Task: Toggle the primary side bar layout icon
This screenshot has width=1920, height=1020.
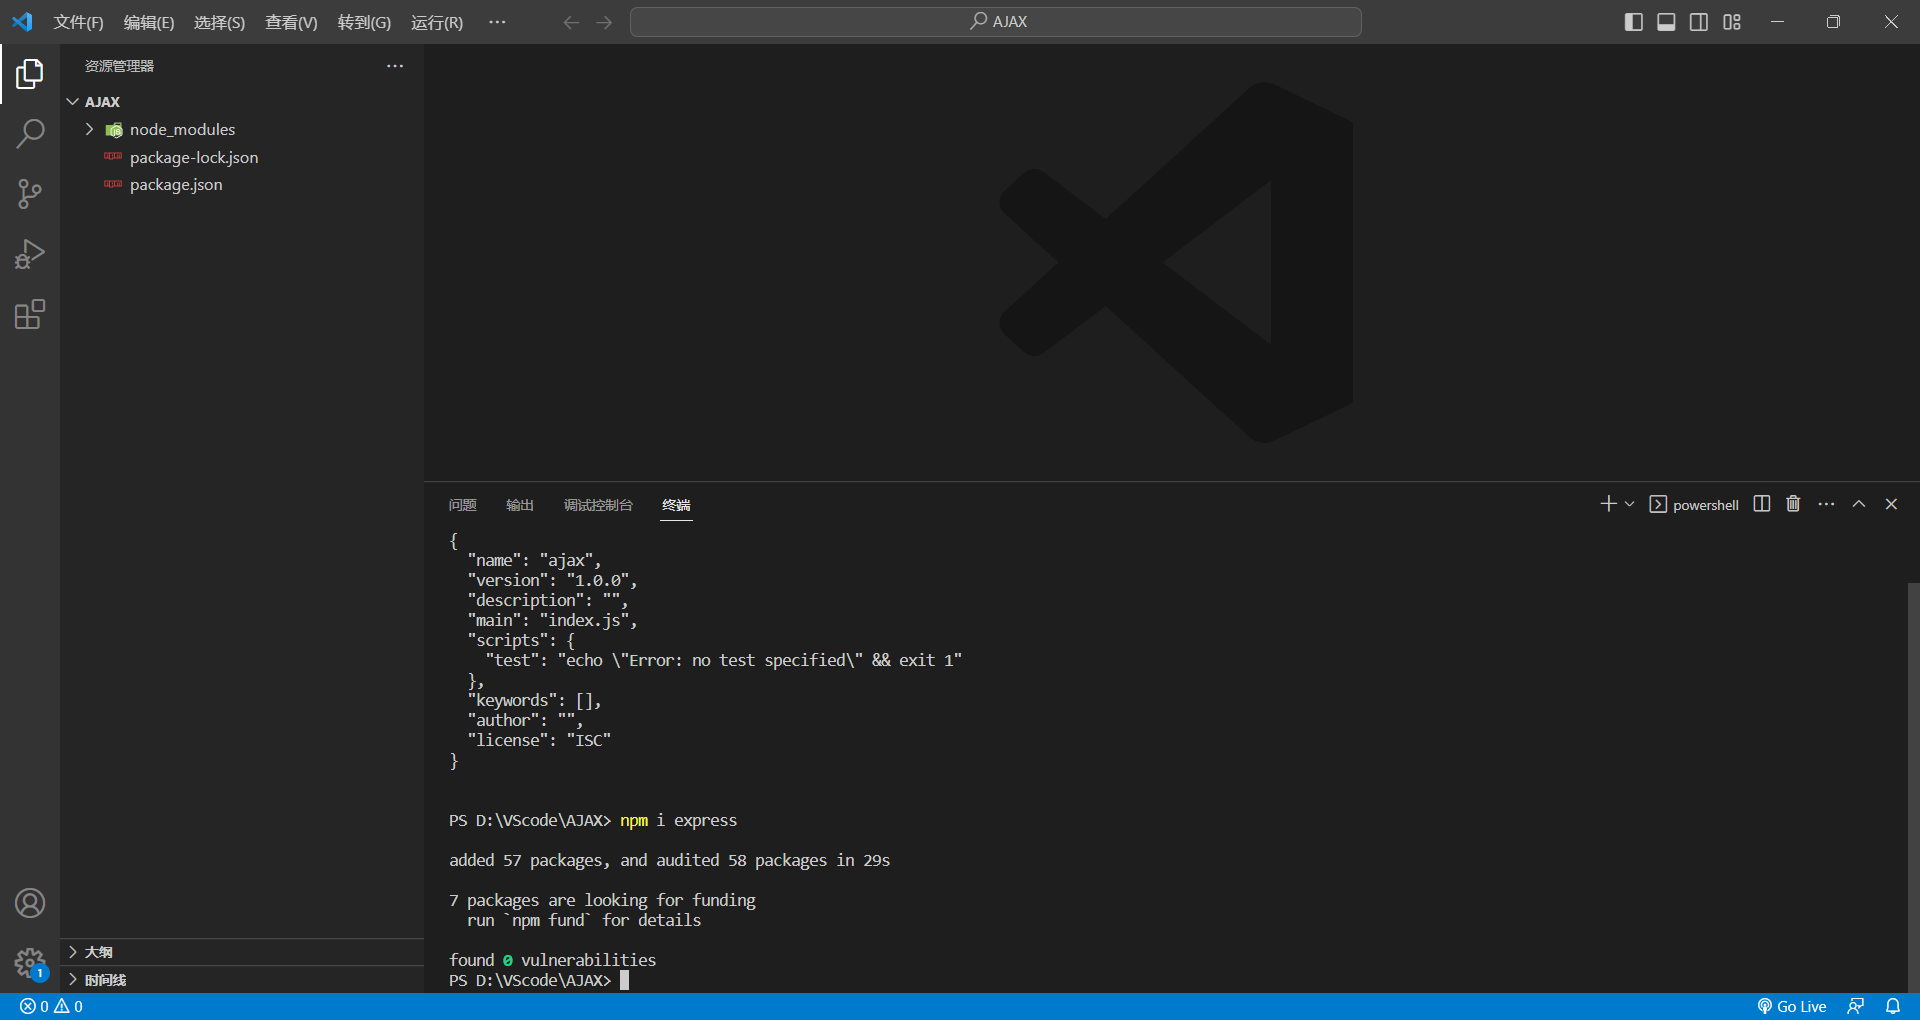Action: click(1634, 22)
